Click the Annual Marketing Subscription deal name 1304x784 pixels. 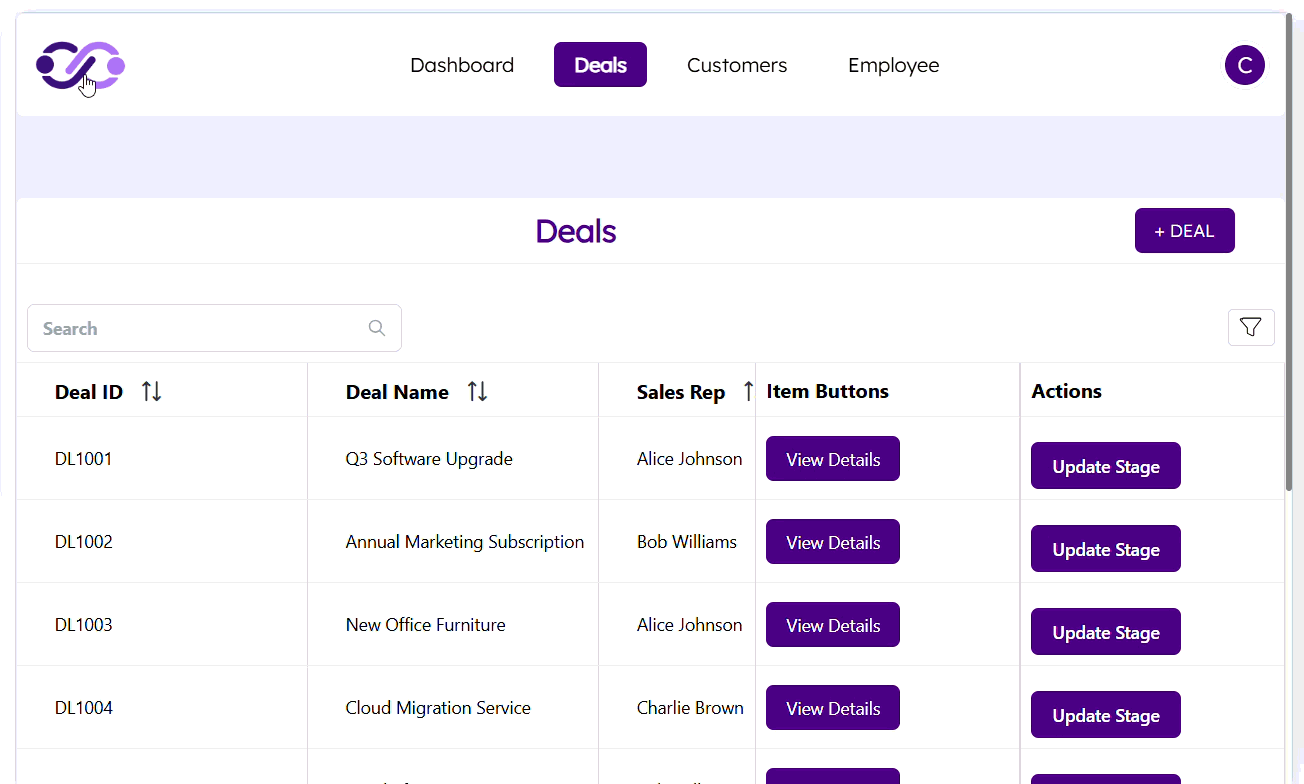click(465, 542)
